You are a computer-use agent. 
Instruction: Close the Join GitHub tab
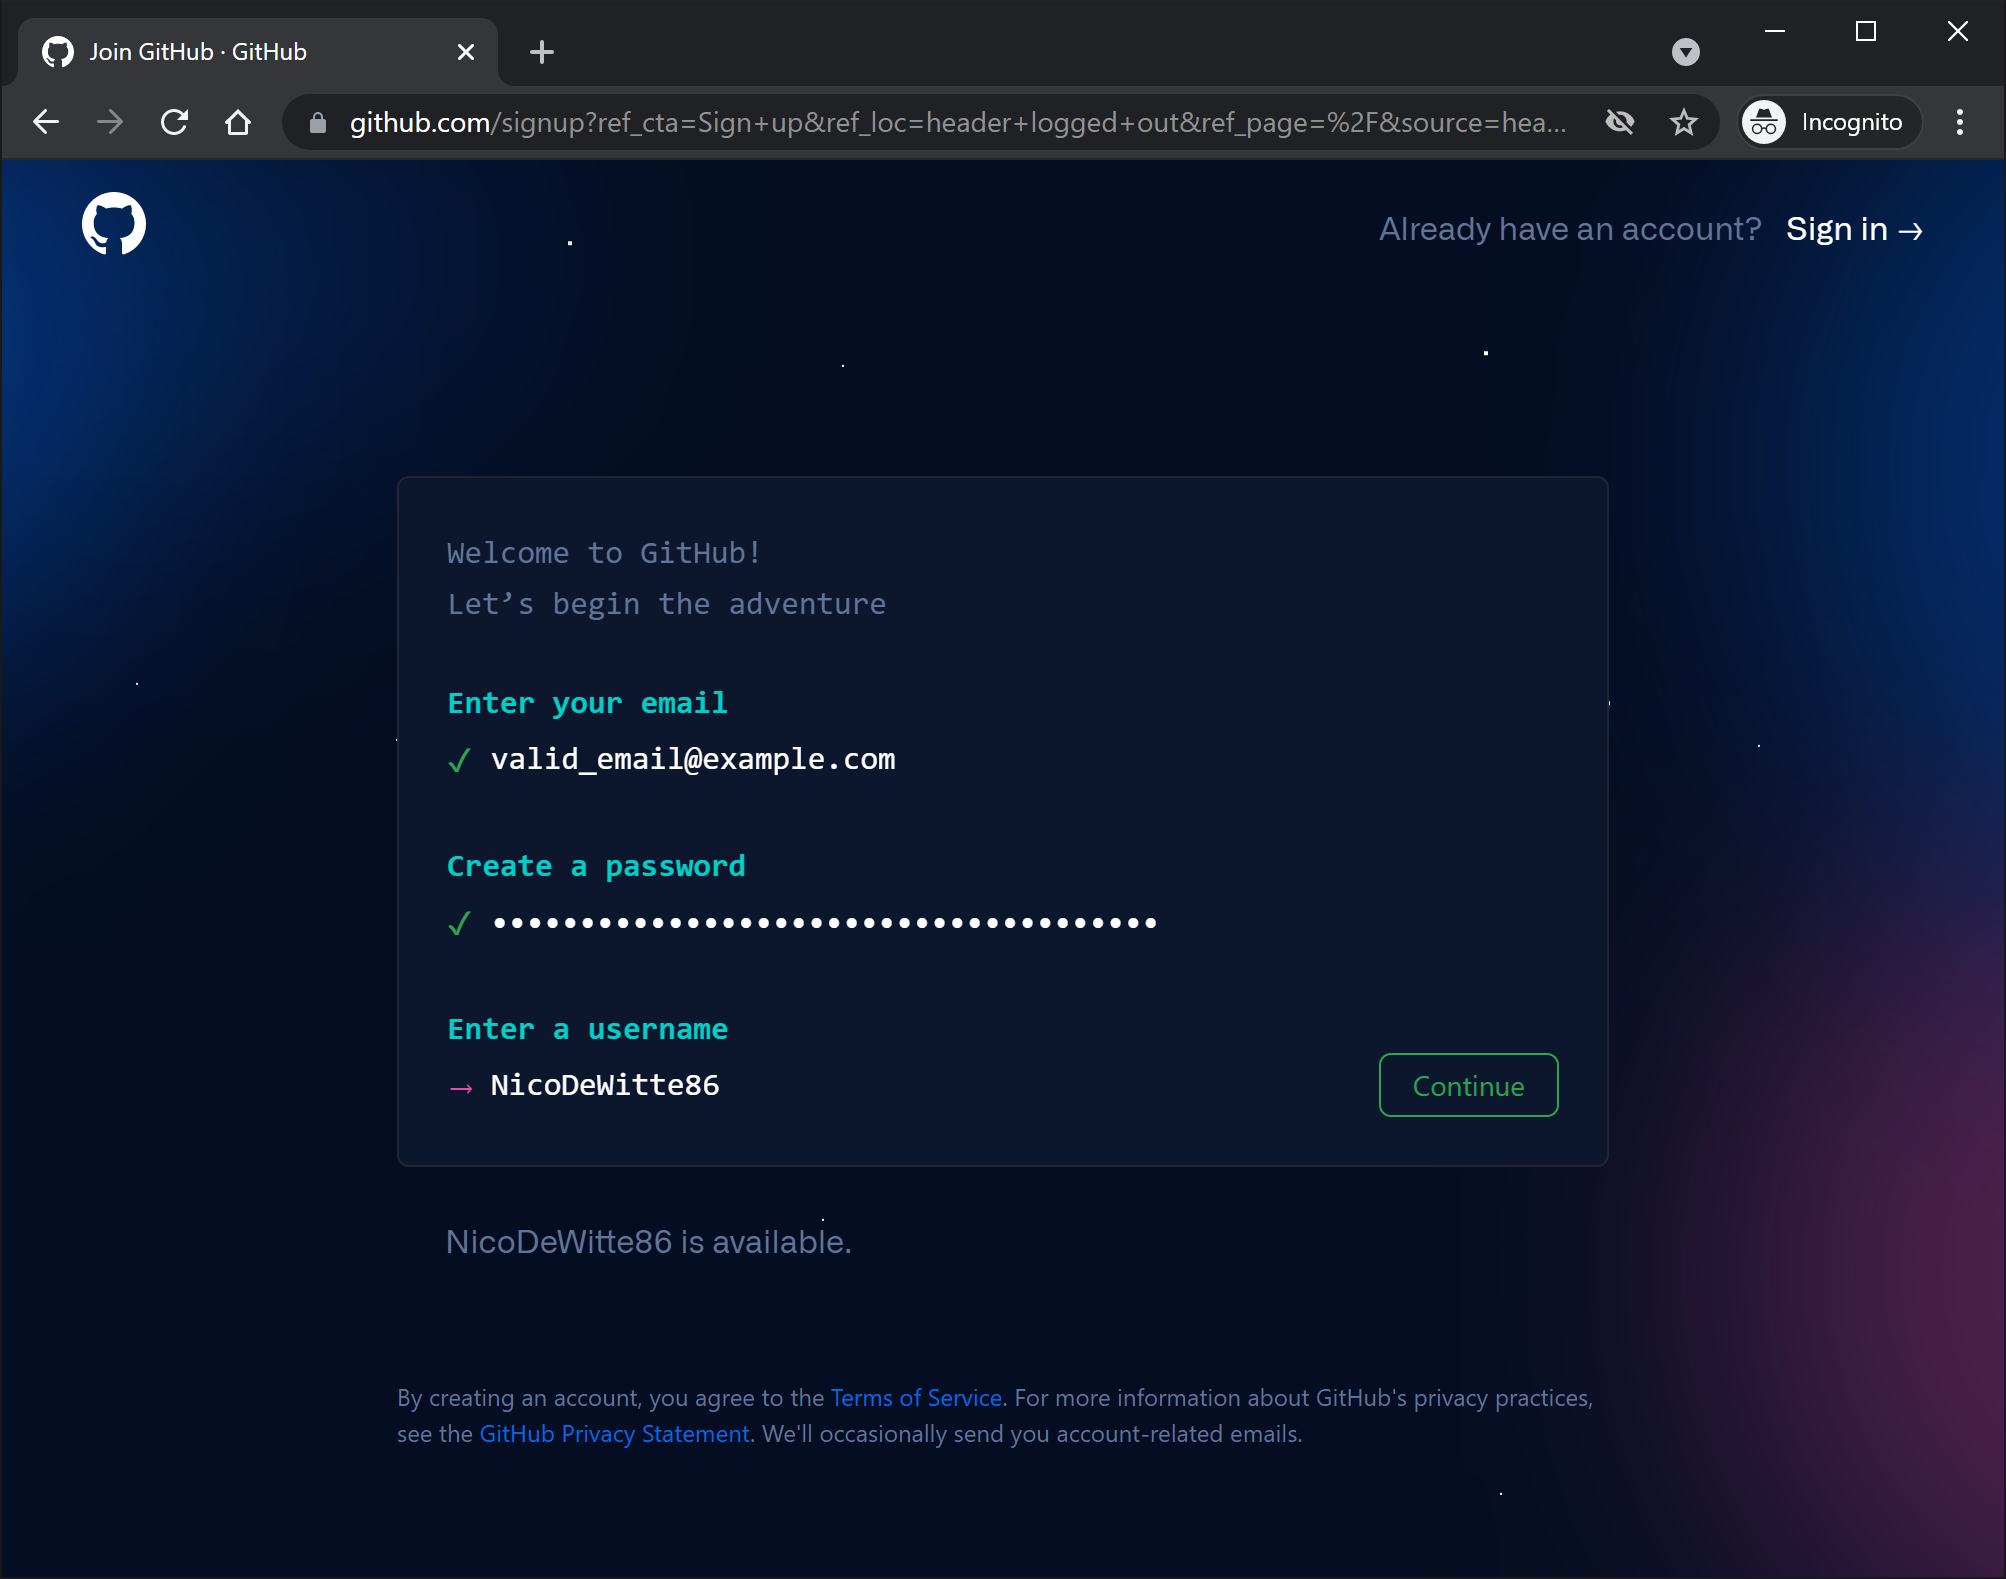466,52
